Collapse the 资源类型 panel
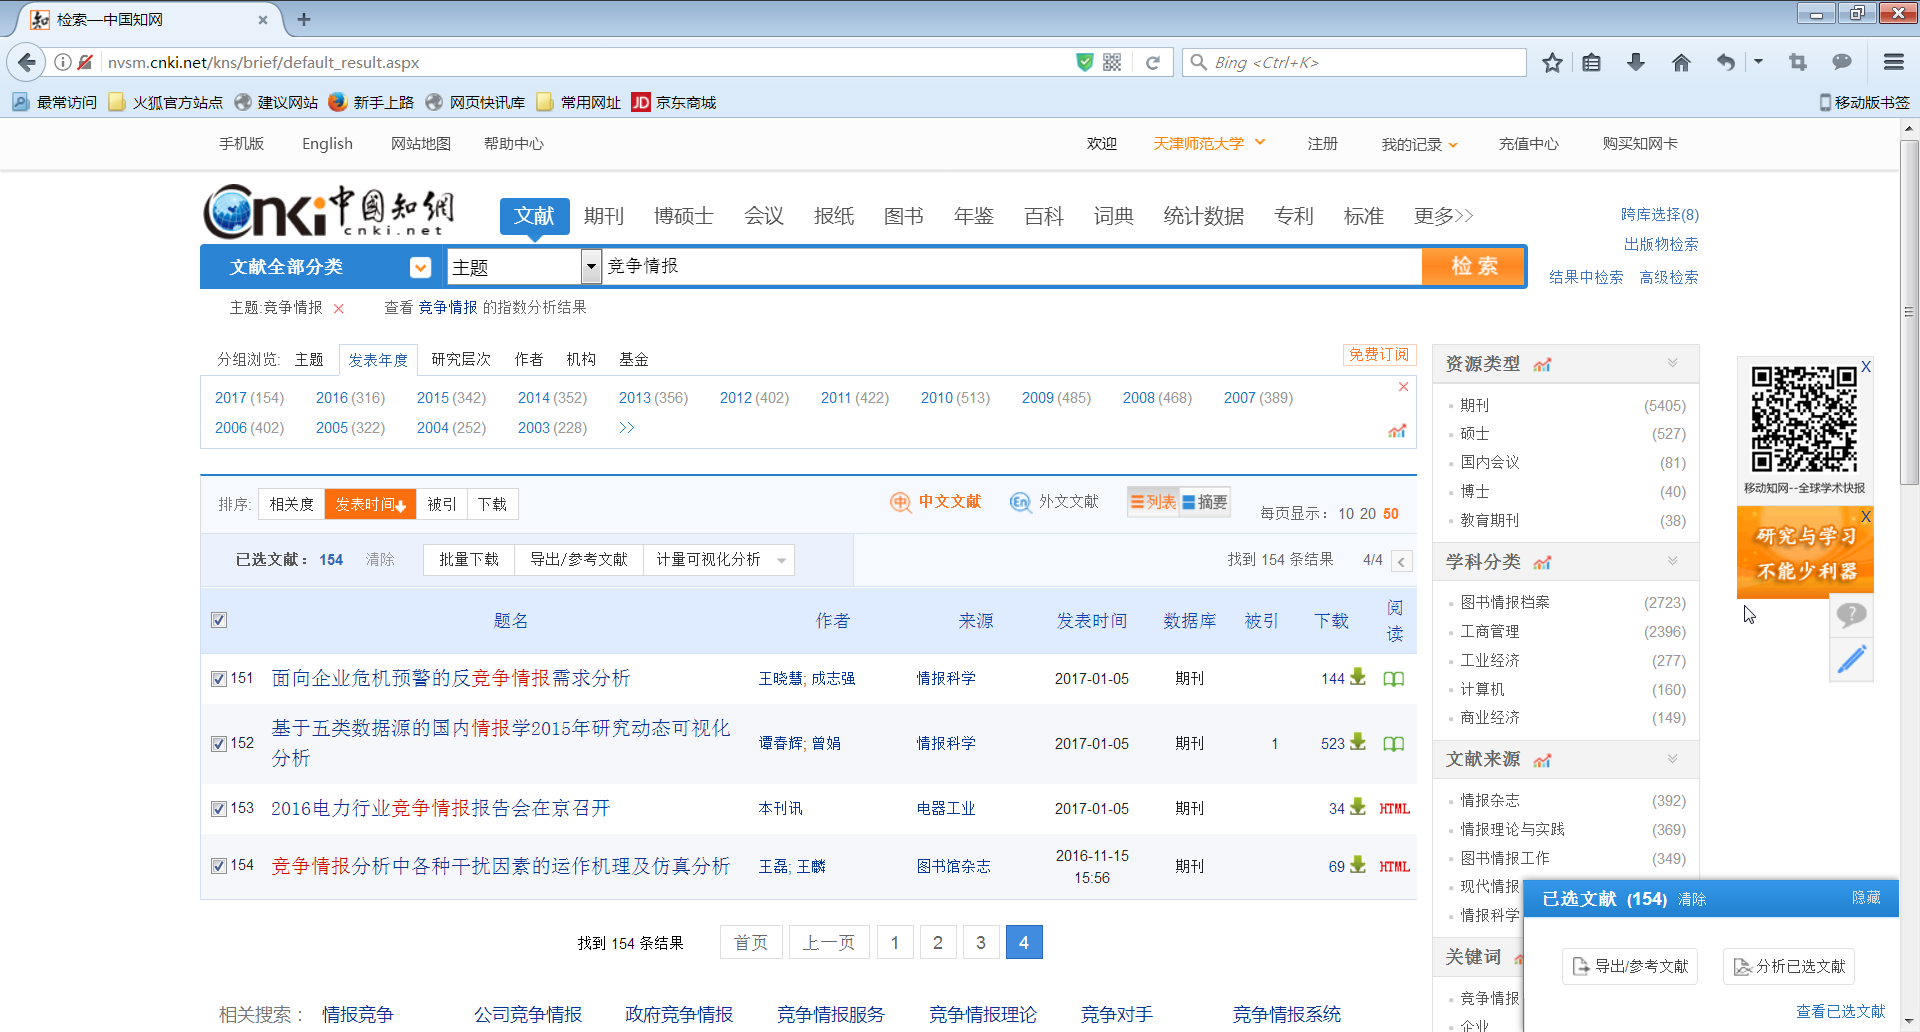This screenshot has height=1032, width=1920. [x=1672, y=363]
